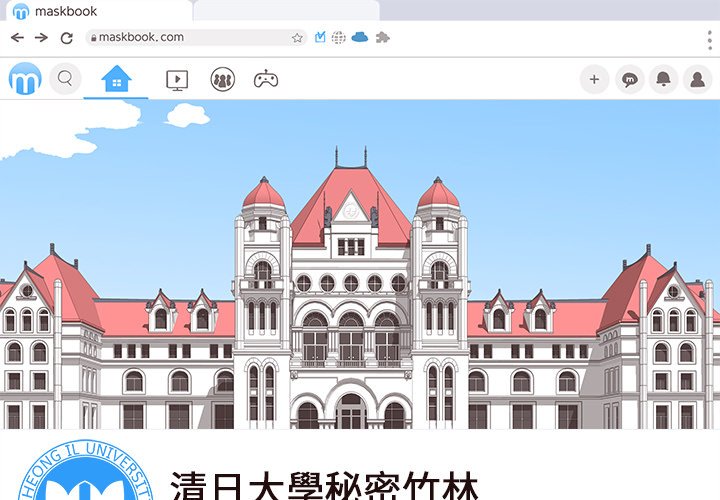Open the Gaming controller icon
This screenshot has width=720, height=500.
pos(265,79)
